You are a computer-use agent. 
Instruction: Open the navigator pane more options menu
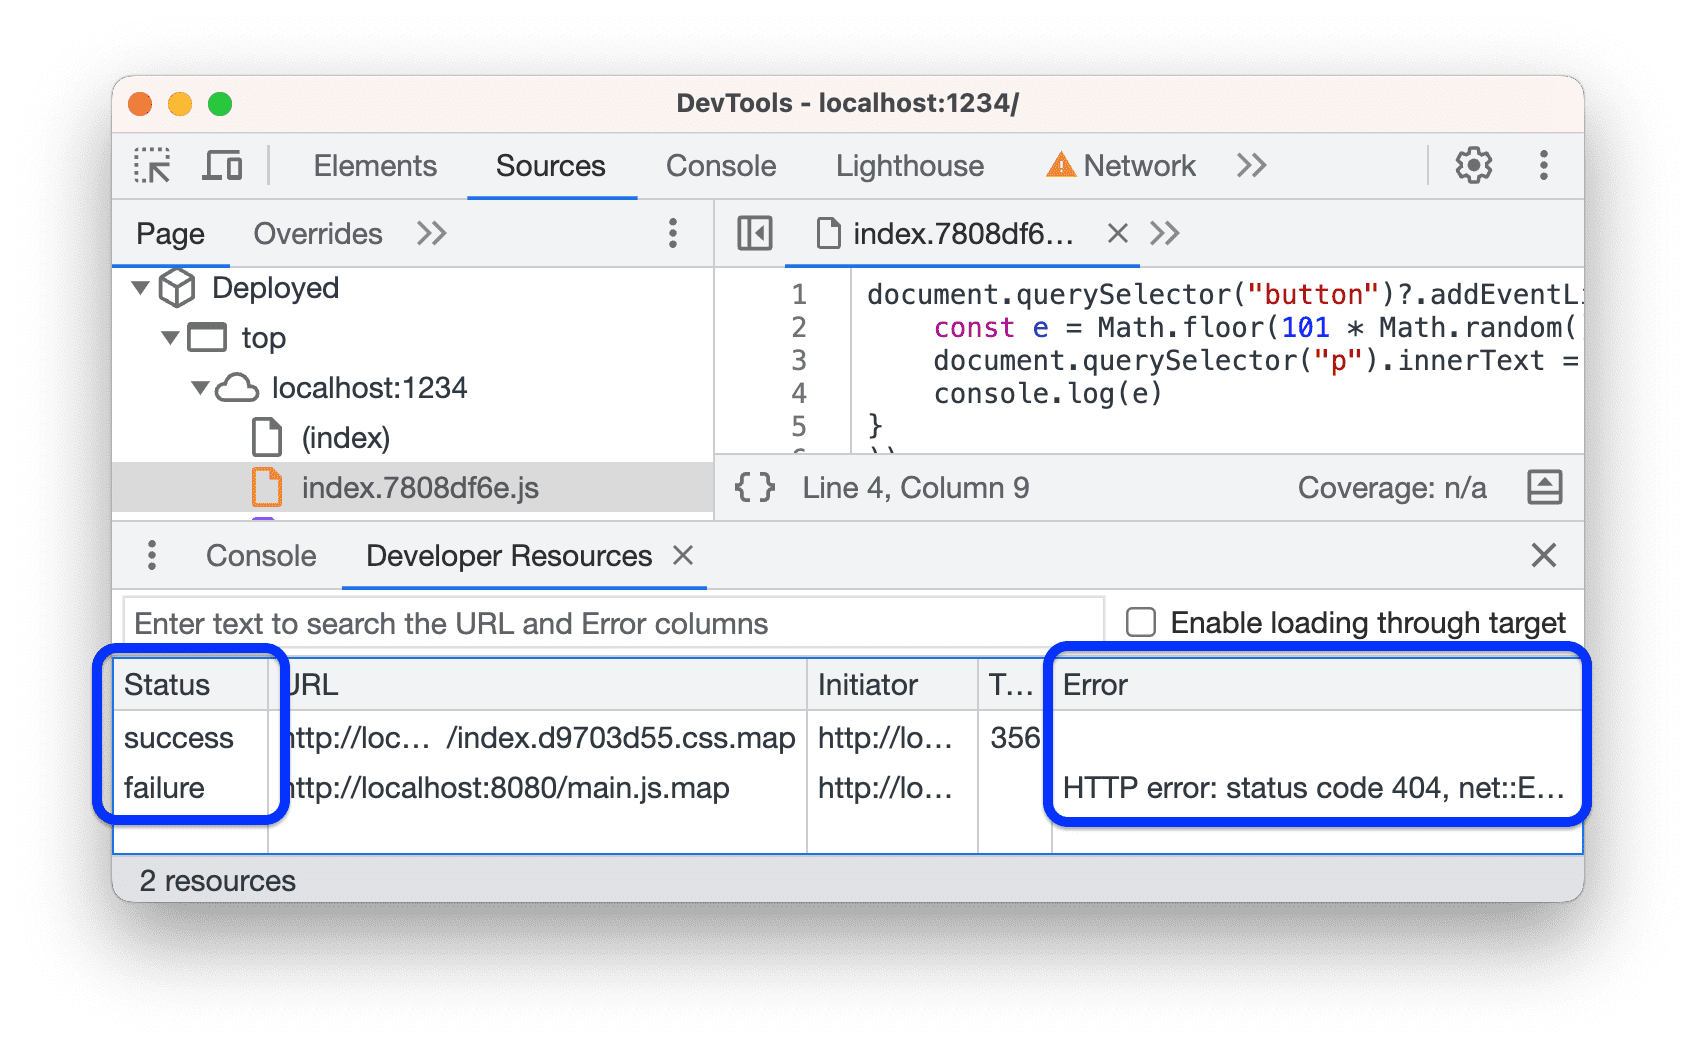coord(672,234)
